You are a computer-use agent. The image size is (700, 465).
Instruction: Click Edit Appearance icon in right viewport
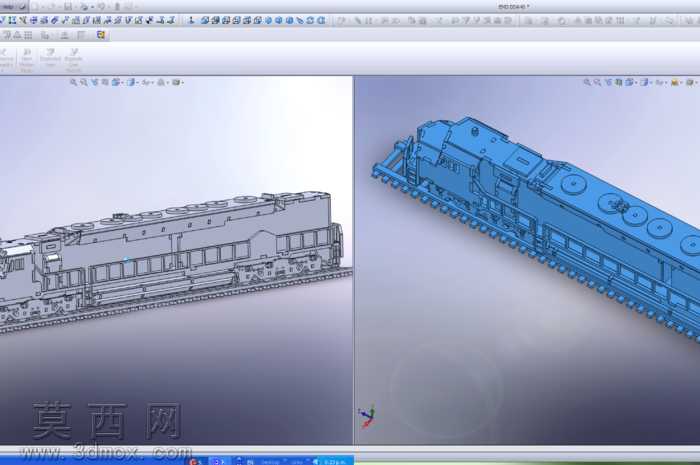pos(675,83)
